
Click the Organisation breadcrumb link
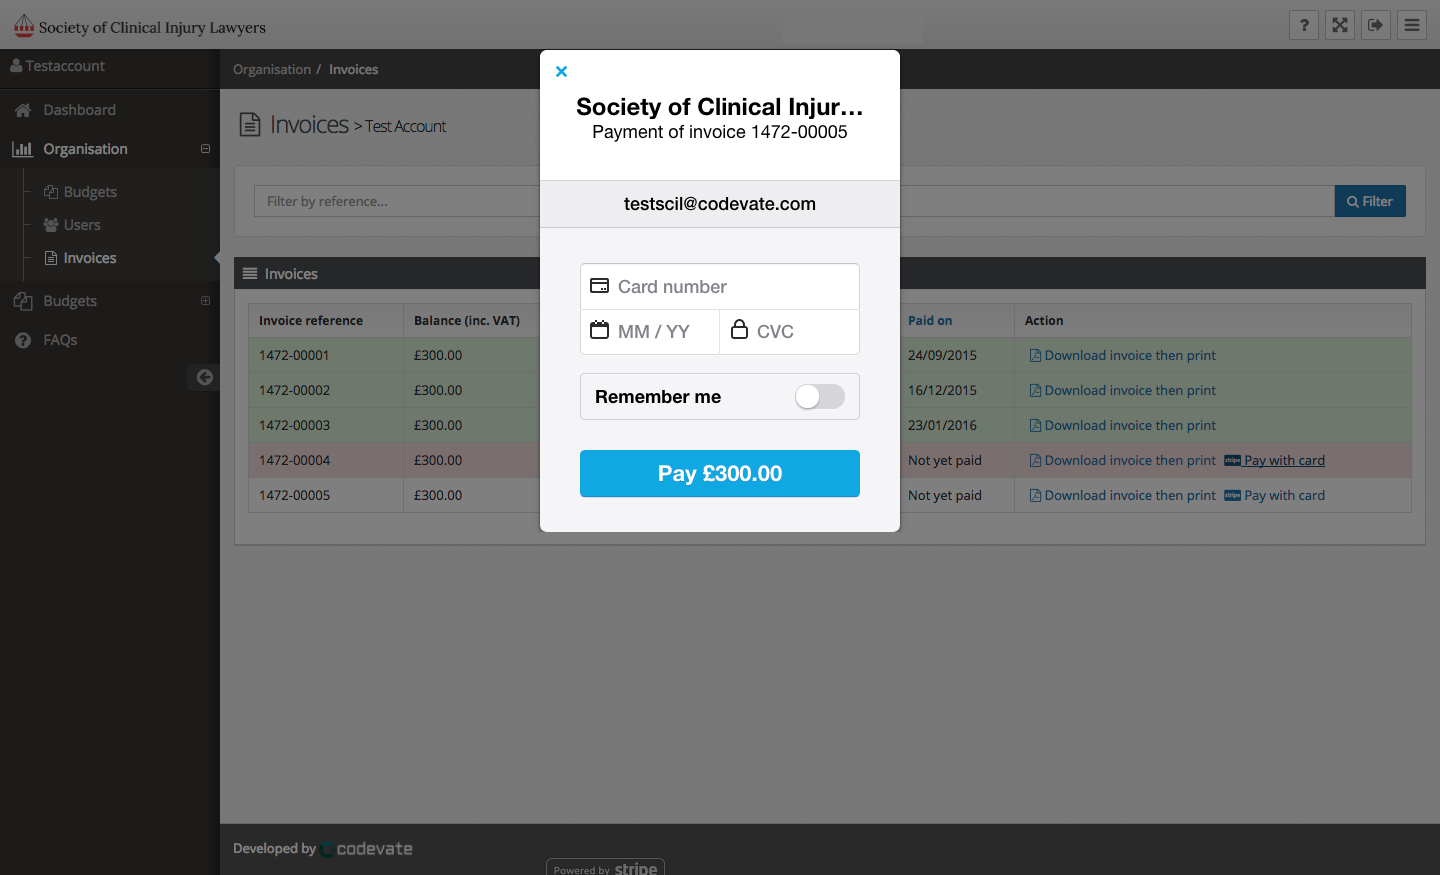coord(272,69)
